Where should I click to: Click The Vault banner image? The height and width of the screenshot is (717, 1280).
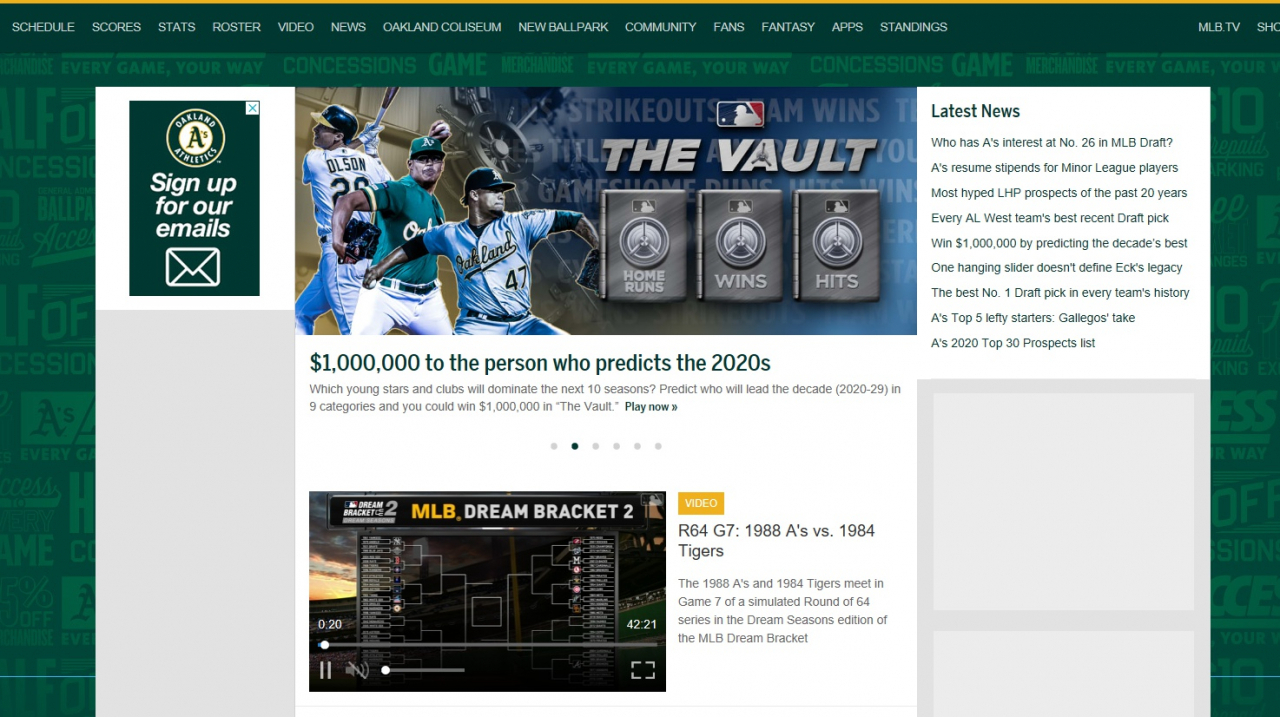(x=606, y=211)
